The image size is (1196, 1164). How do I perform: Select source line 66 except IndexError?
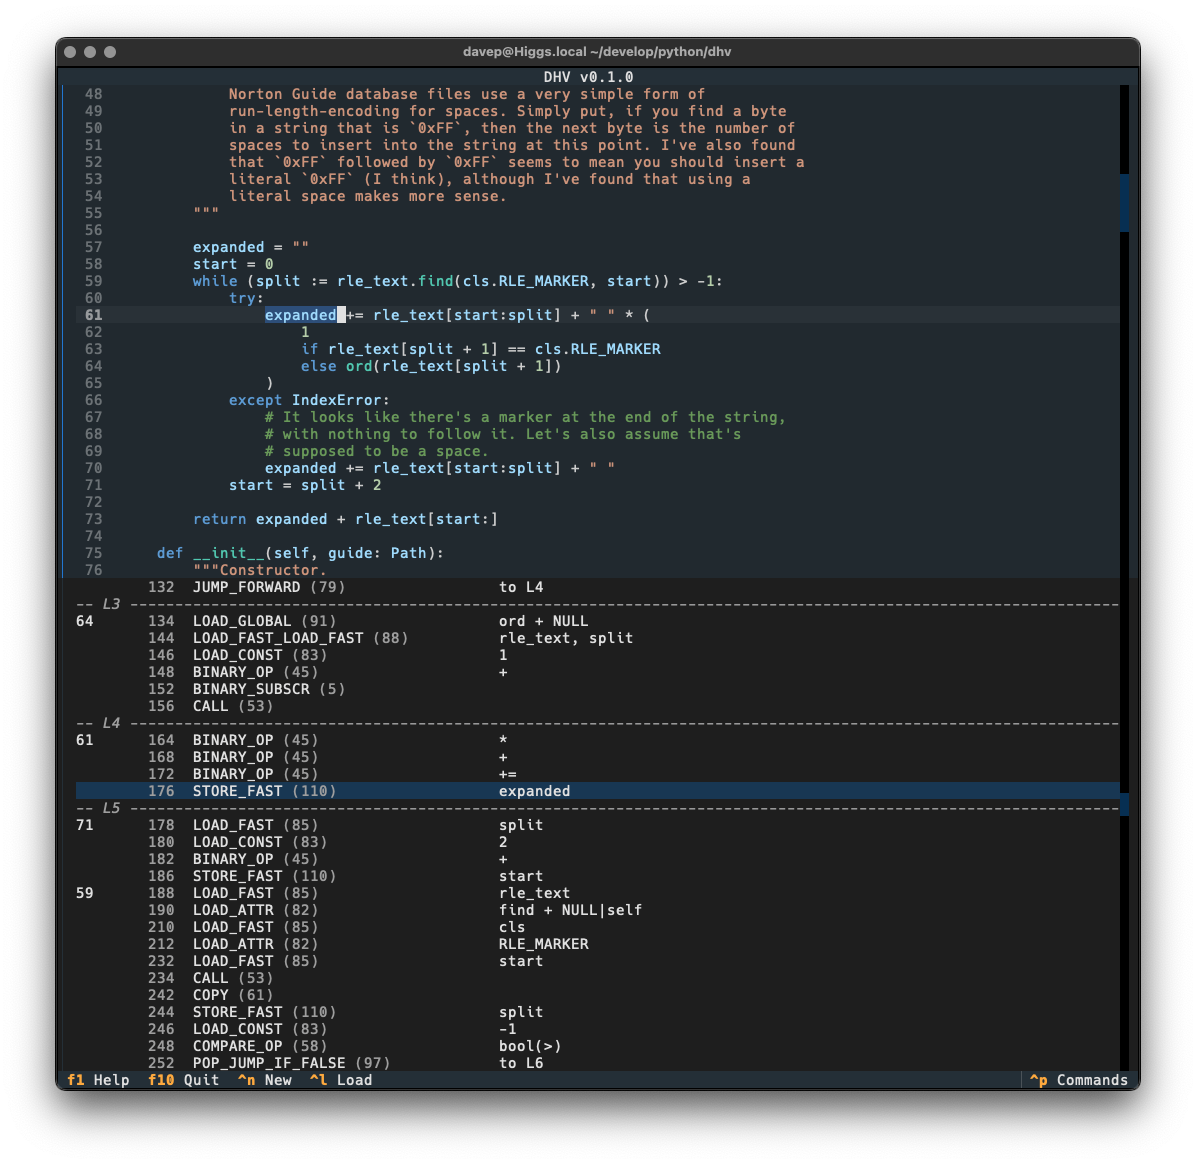point(598,400)
